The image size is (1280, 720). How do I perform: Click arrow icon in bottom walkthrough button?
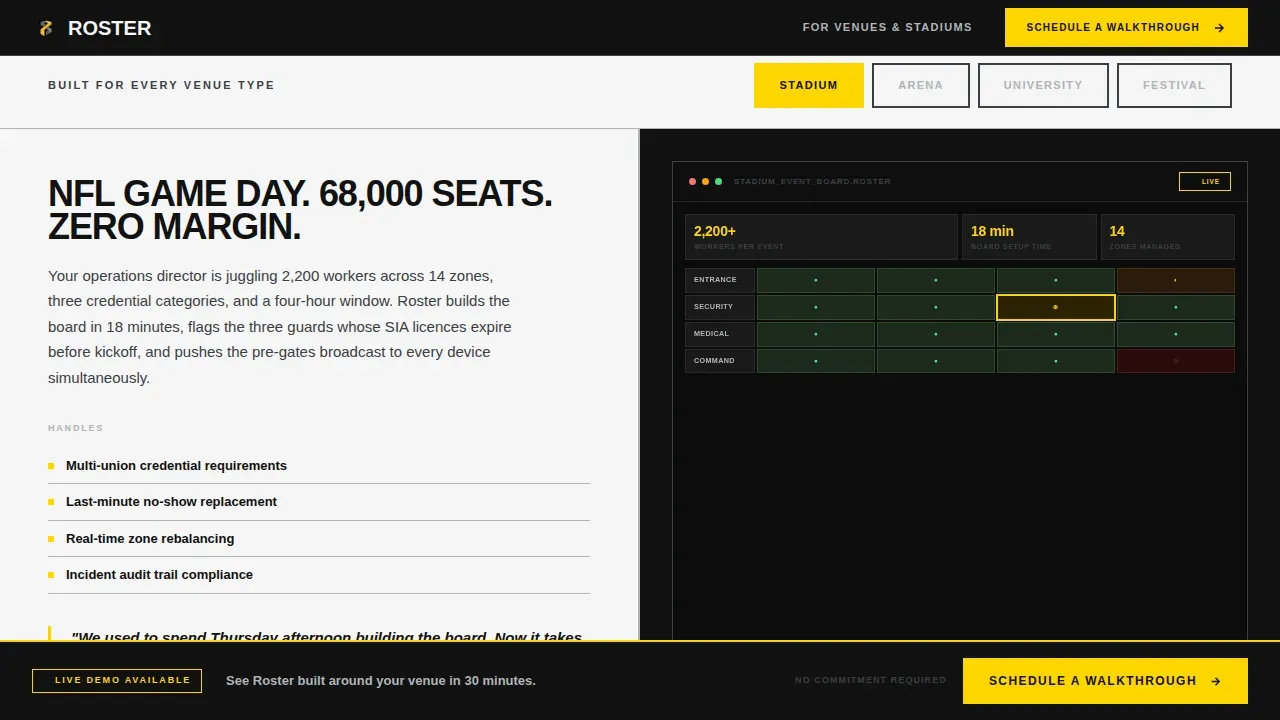1216,681
